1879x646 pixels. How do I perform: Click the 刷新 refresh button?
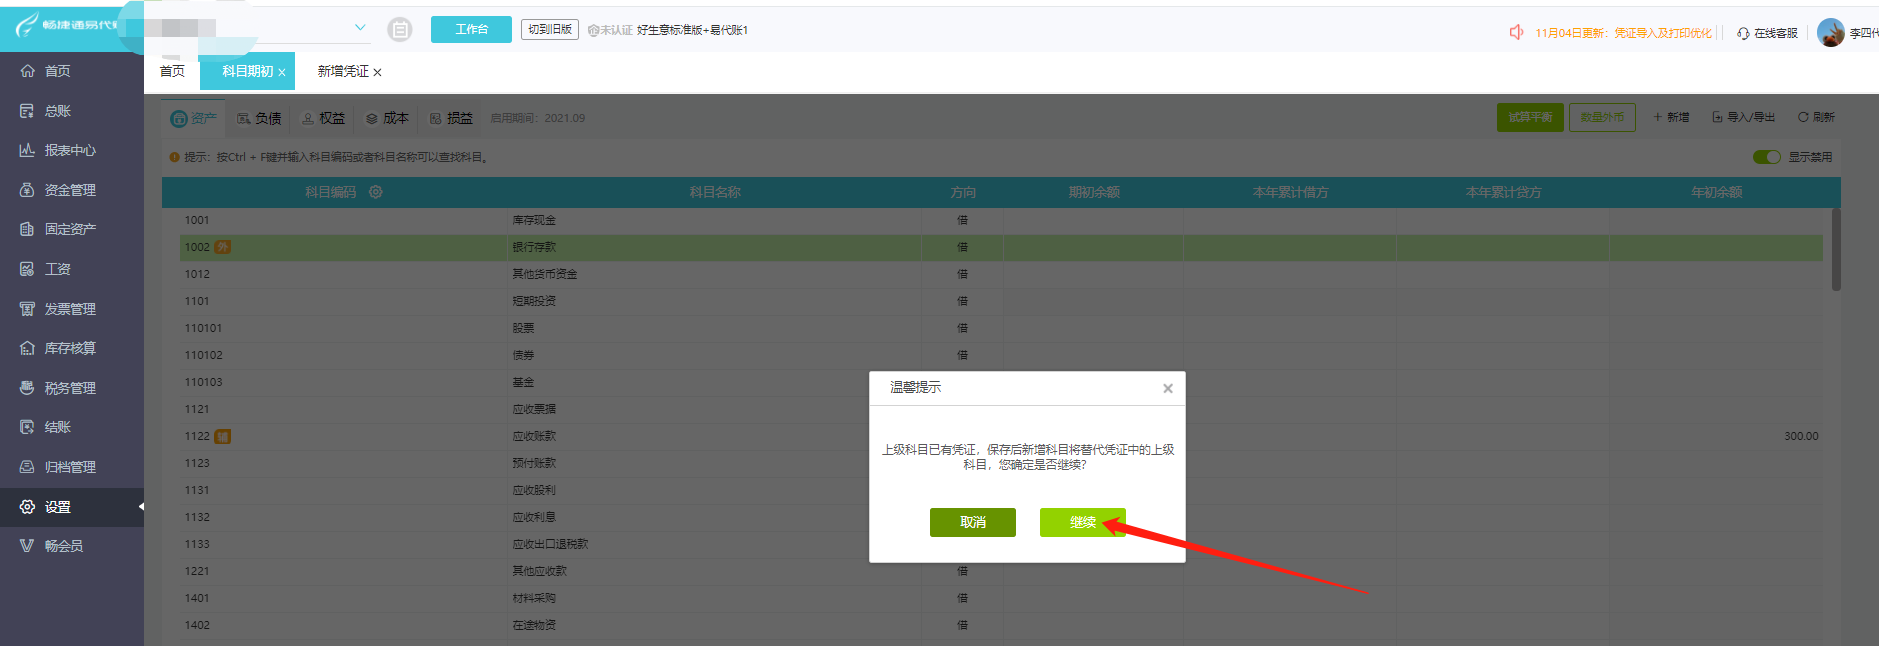coord(1816,117)
